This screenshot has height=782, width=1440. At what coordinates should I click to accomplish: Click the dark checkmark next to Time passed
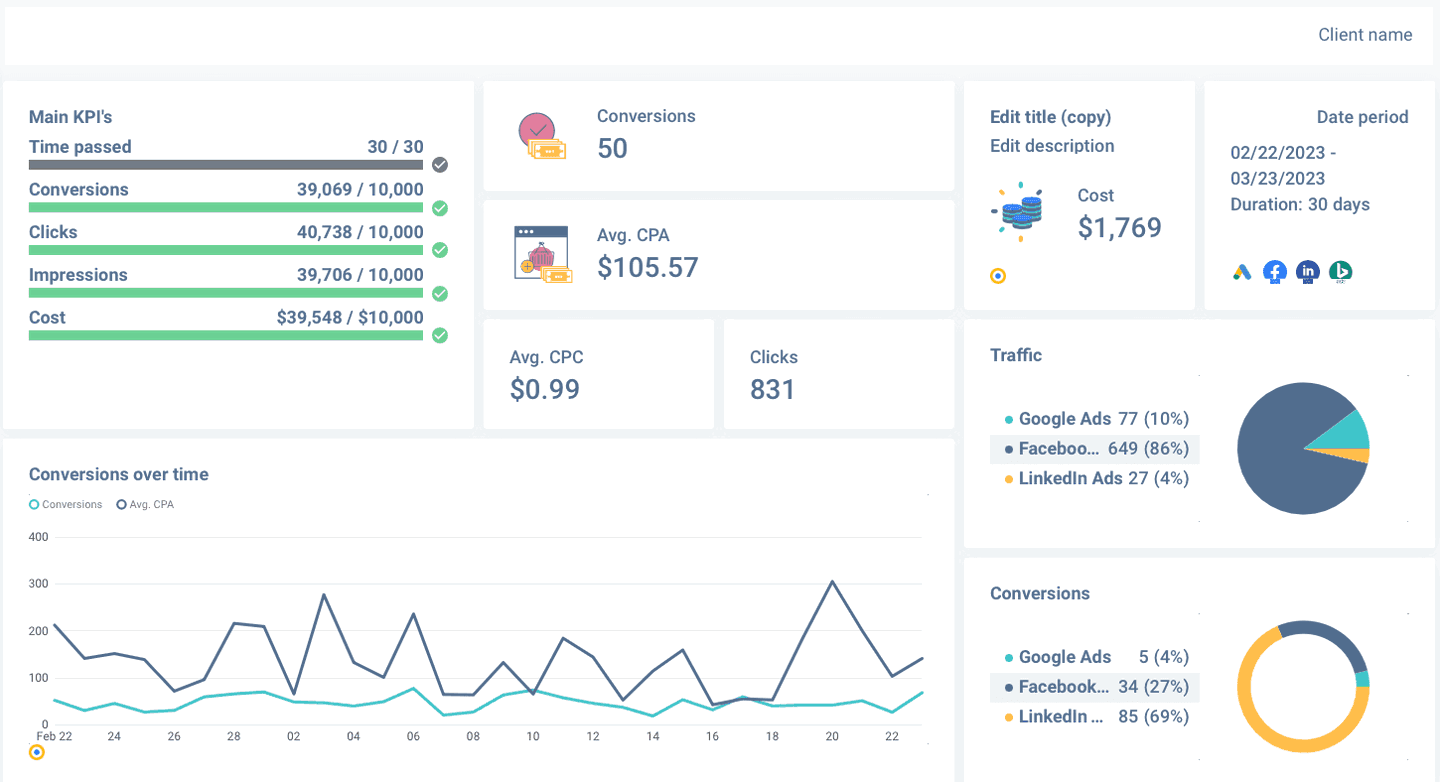[439, 164]
